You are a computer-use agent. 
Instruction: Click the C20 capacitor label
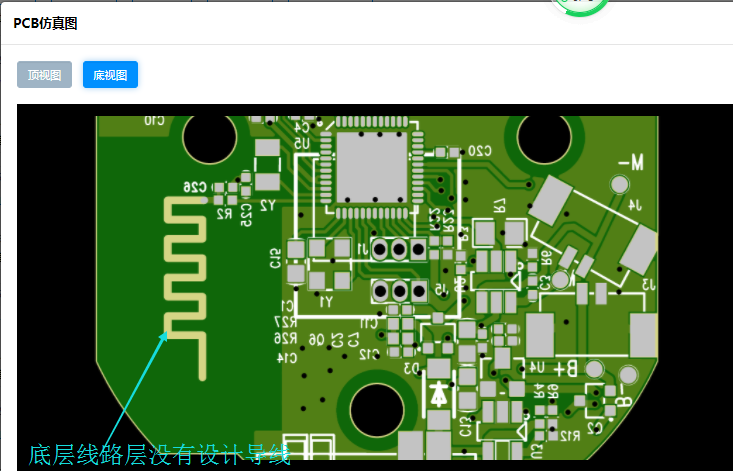[x=480, y=150]
